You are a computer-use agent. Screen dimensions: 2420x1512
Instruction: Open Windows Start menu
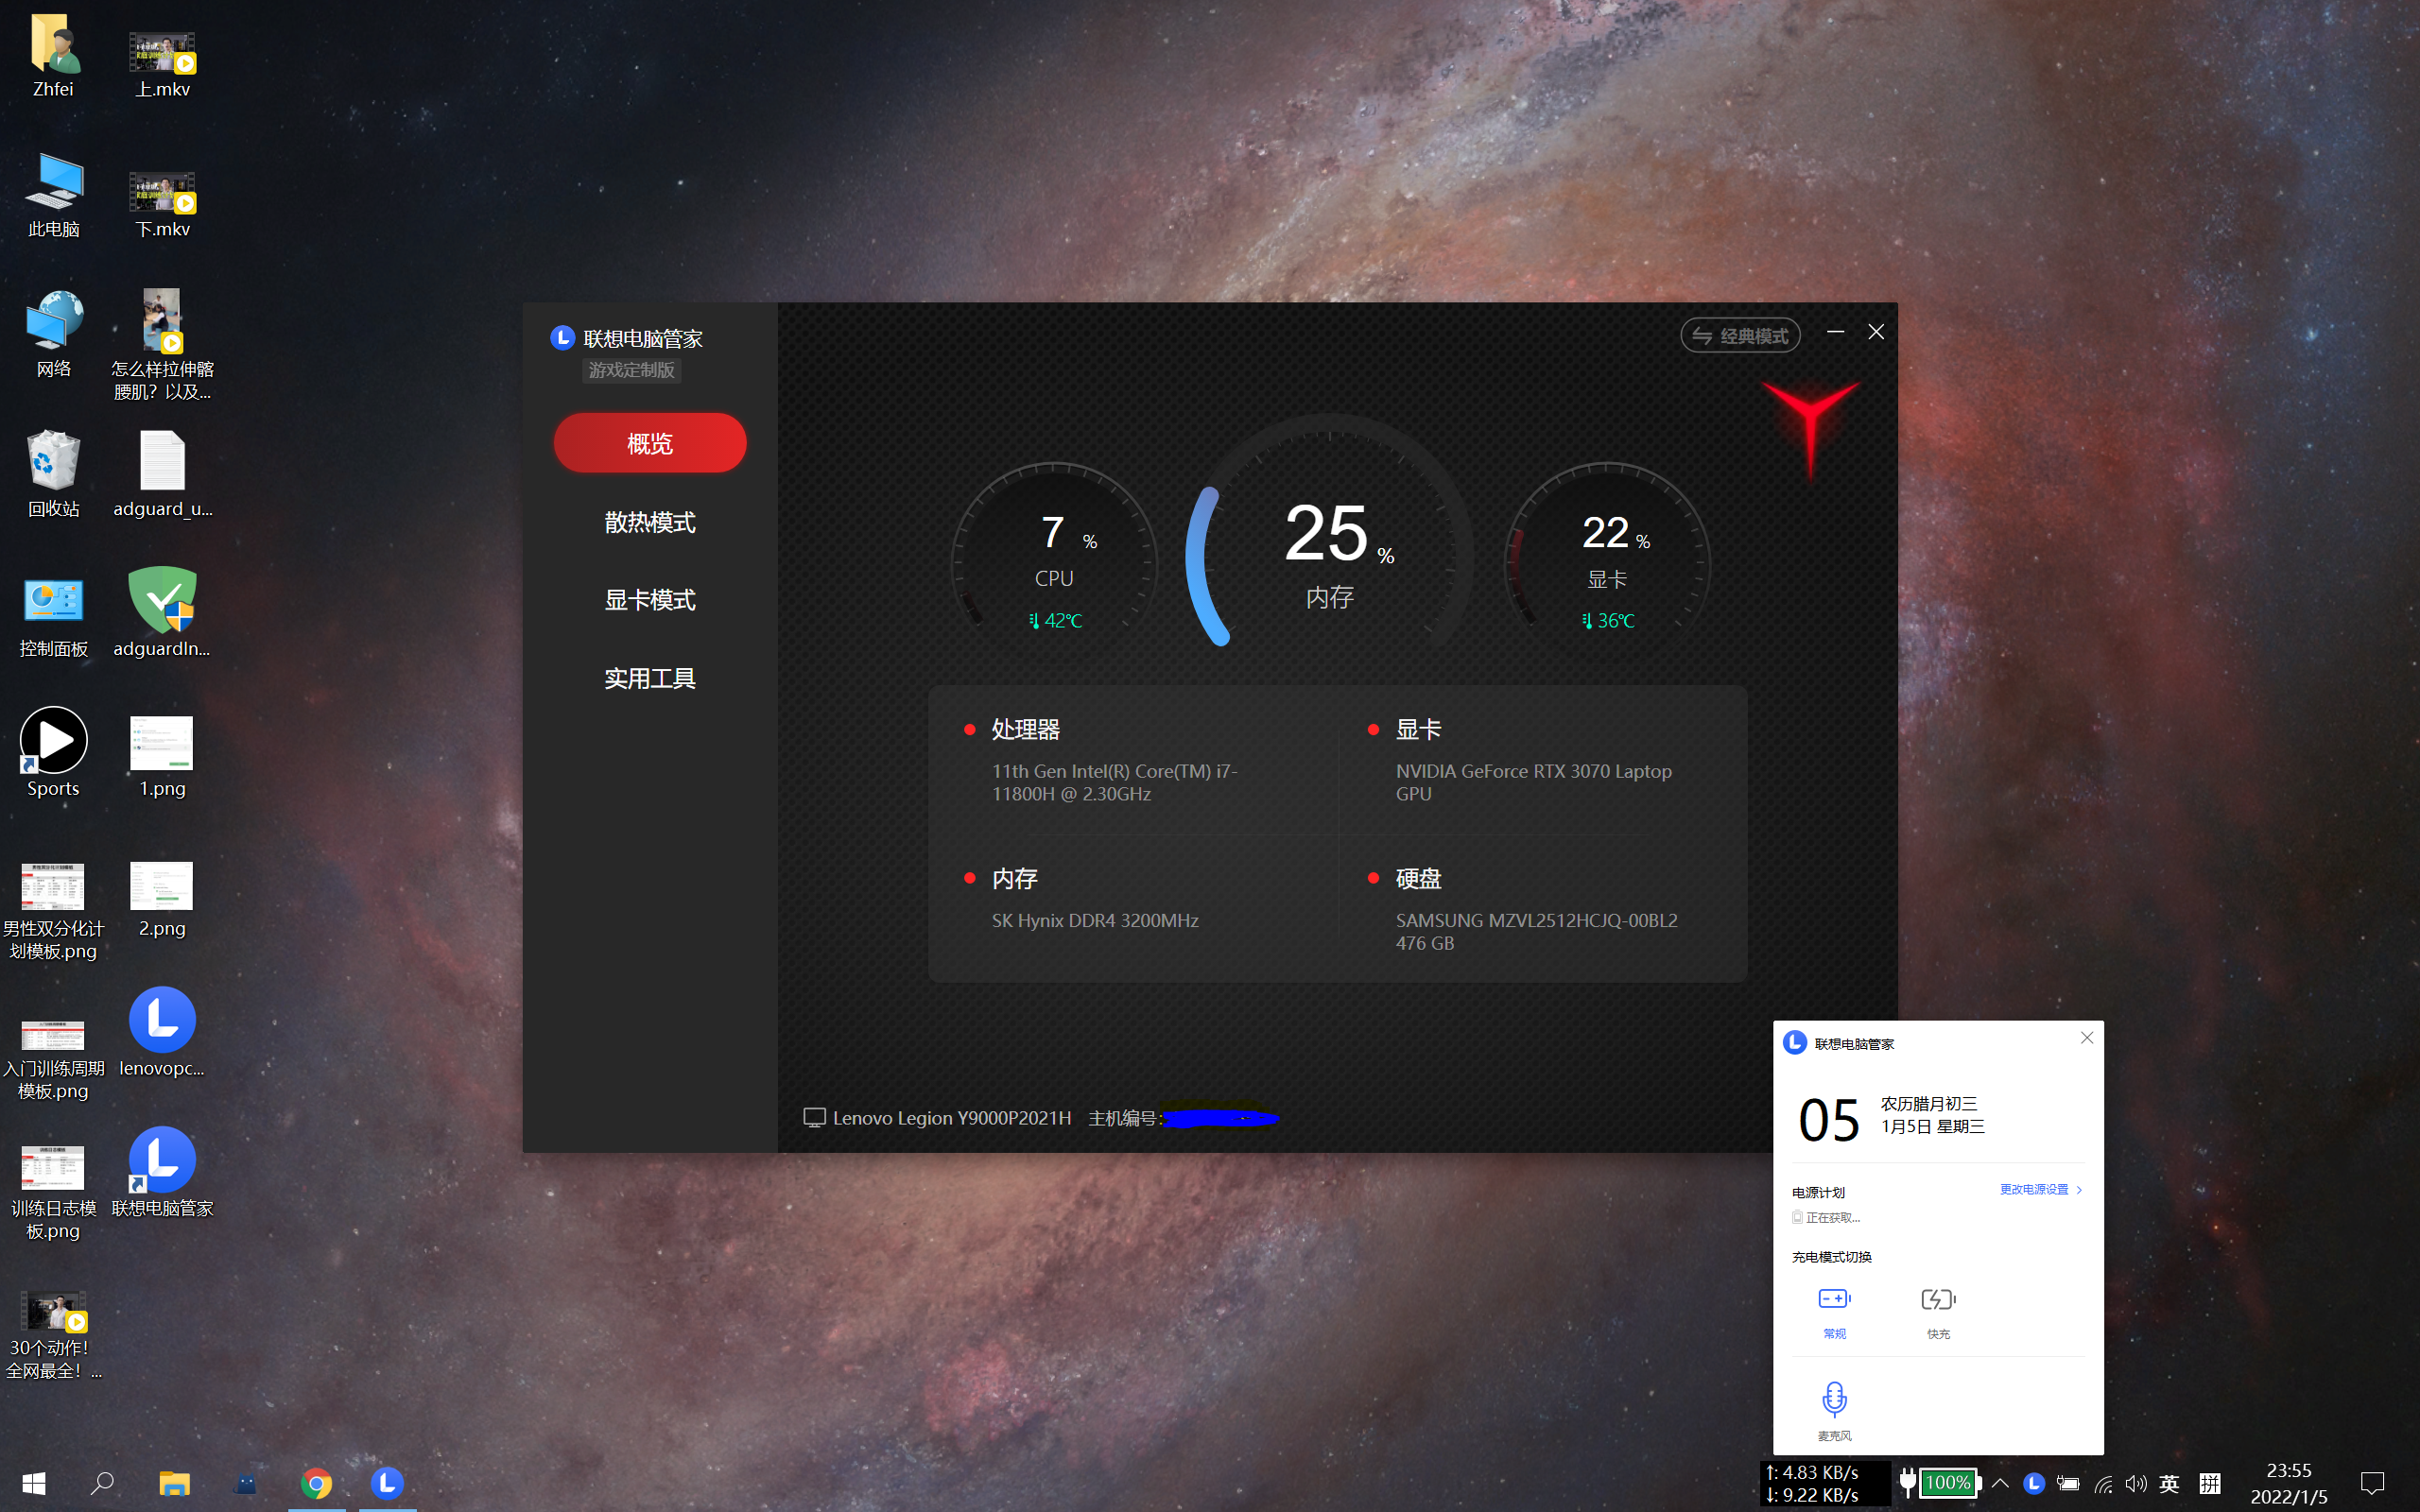[34, 1483]
